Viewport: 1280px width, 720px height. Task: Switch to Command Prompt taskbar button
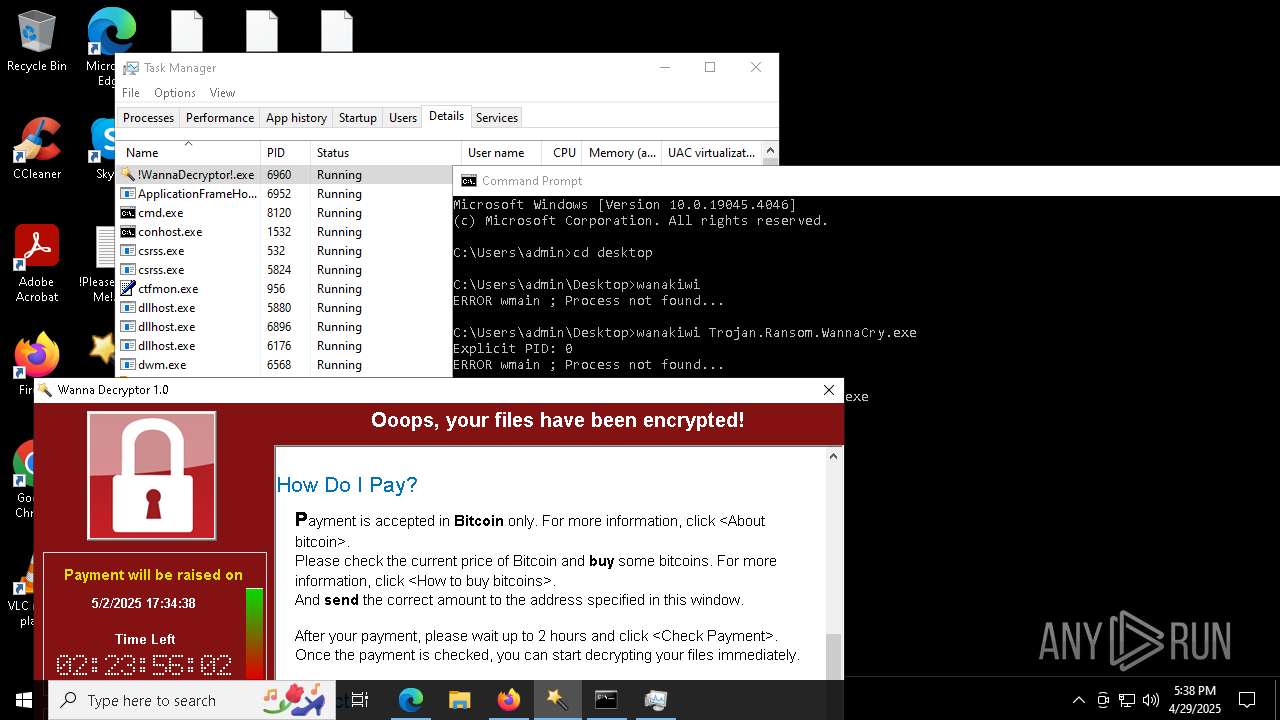point(606,700)
